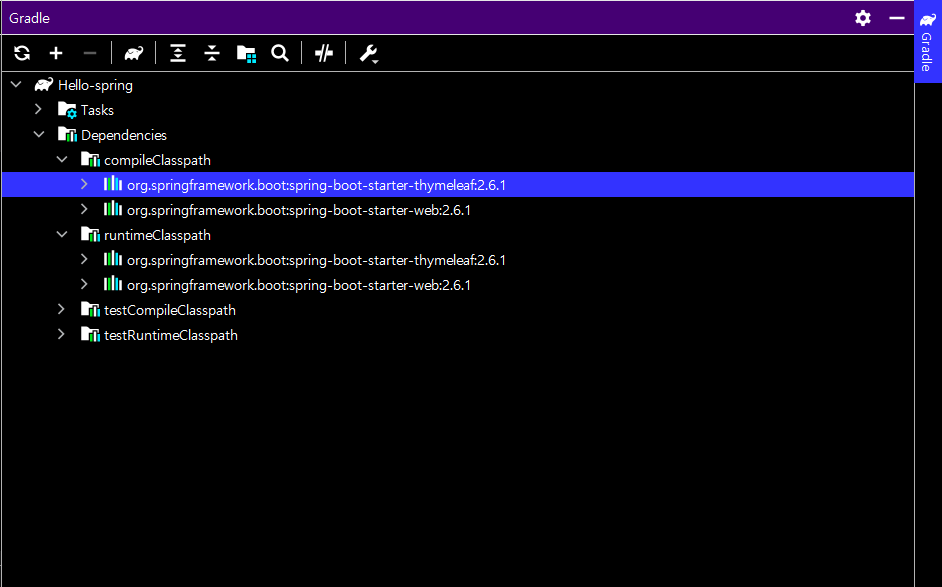Click the Gradle panel title
Image resolution: width=942 pixels, height=587 pixels.
[29, 18]
